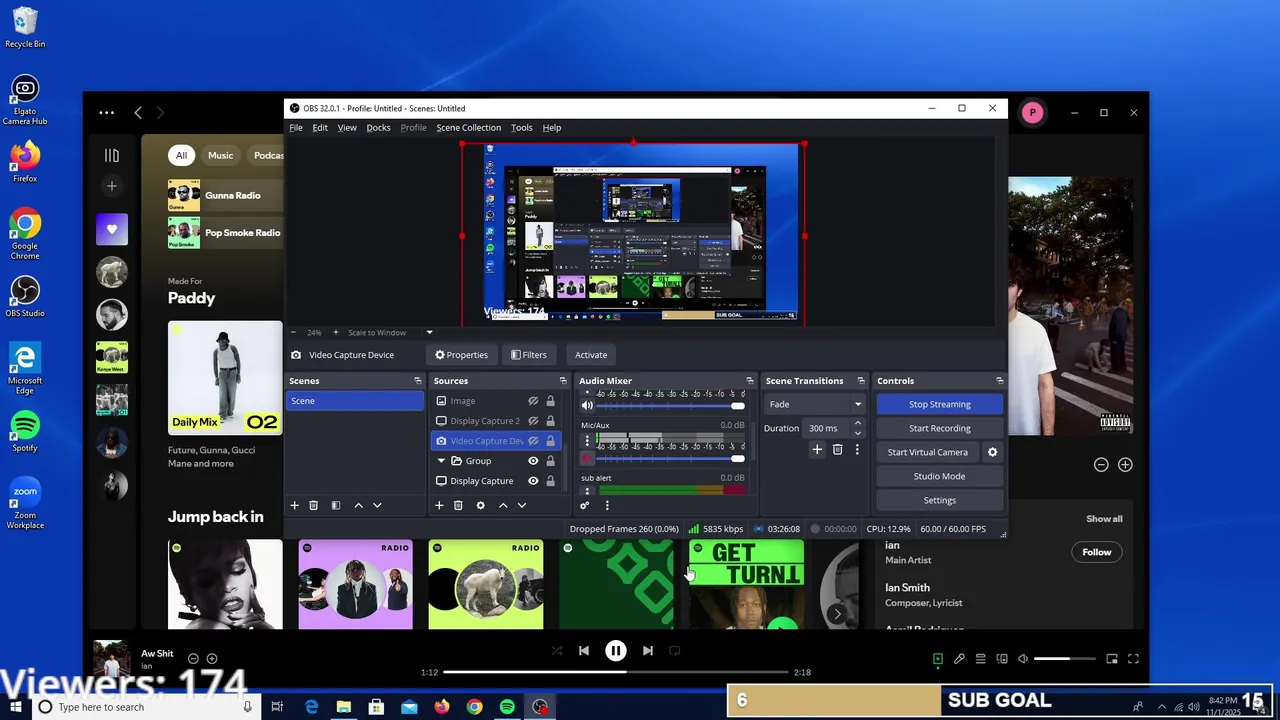Open source Filters button in toolbar

pos(528,355)
